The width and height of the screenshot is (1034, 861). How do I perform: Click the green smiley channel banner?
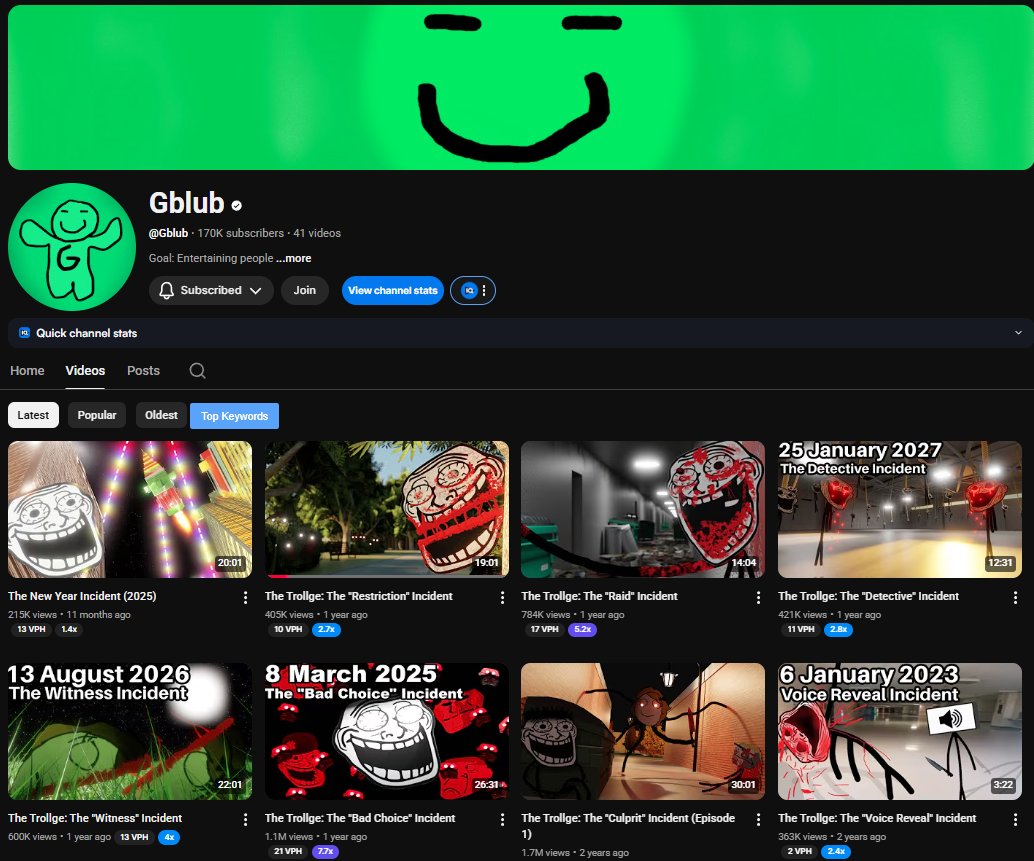tap(521, 87)
